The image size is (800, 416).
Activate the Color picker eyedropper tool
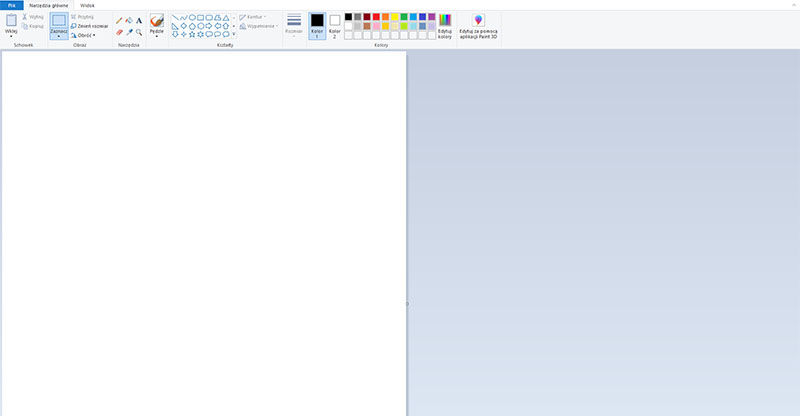pos(129,32)
